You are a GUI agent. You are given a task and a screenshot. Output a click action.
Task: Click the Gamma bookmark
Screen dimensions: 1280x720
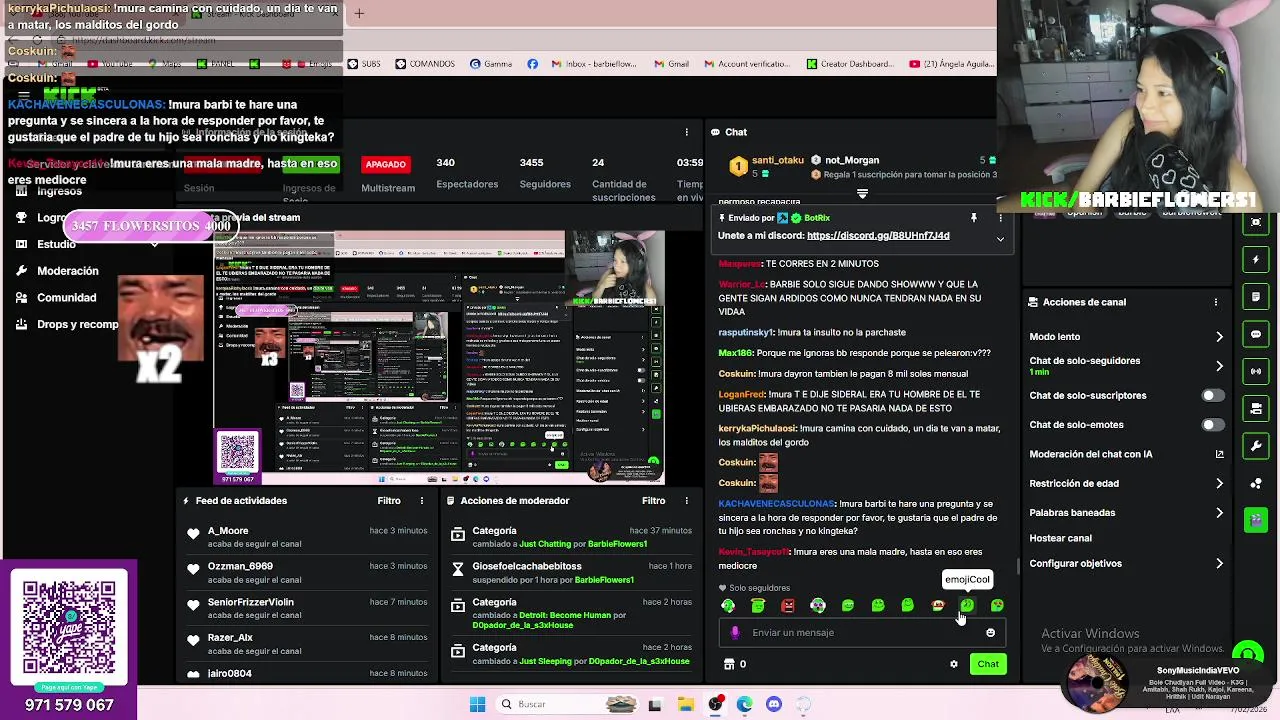click(x=491, y=64)
